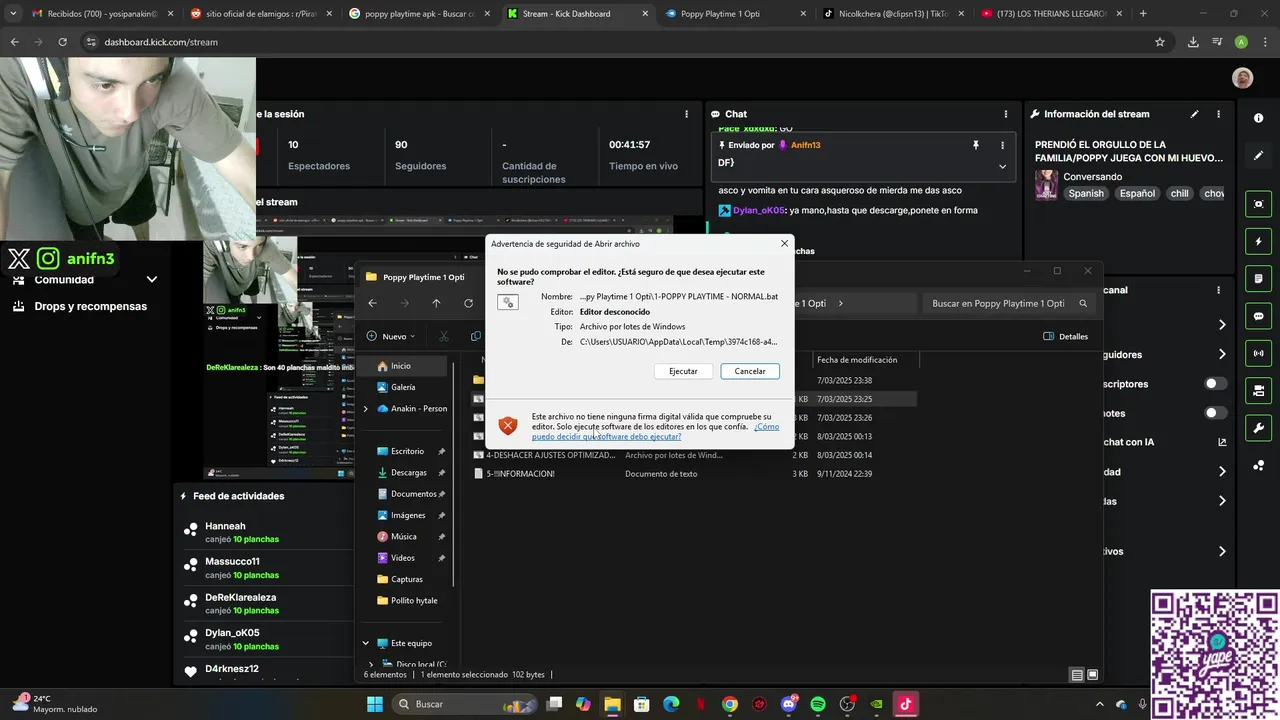This screenshot has width=1280, height=720.
Task: Open session stats three-dot menu
Action: tap(686, 114)
